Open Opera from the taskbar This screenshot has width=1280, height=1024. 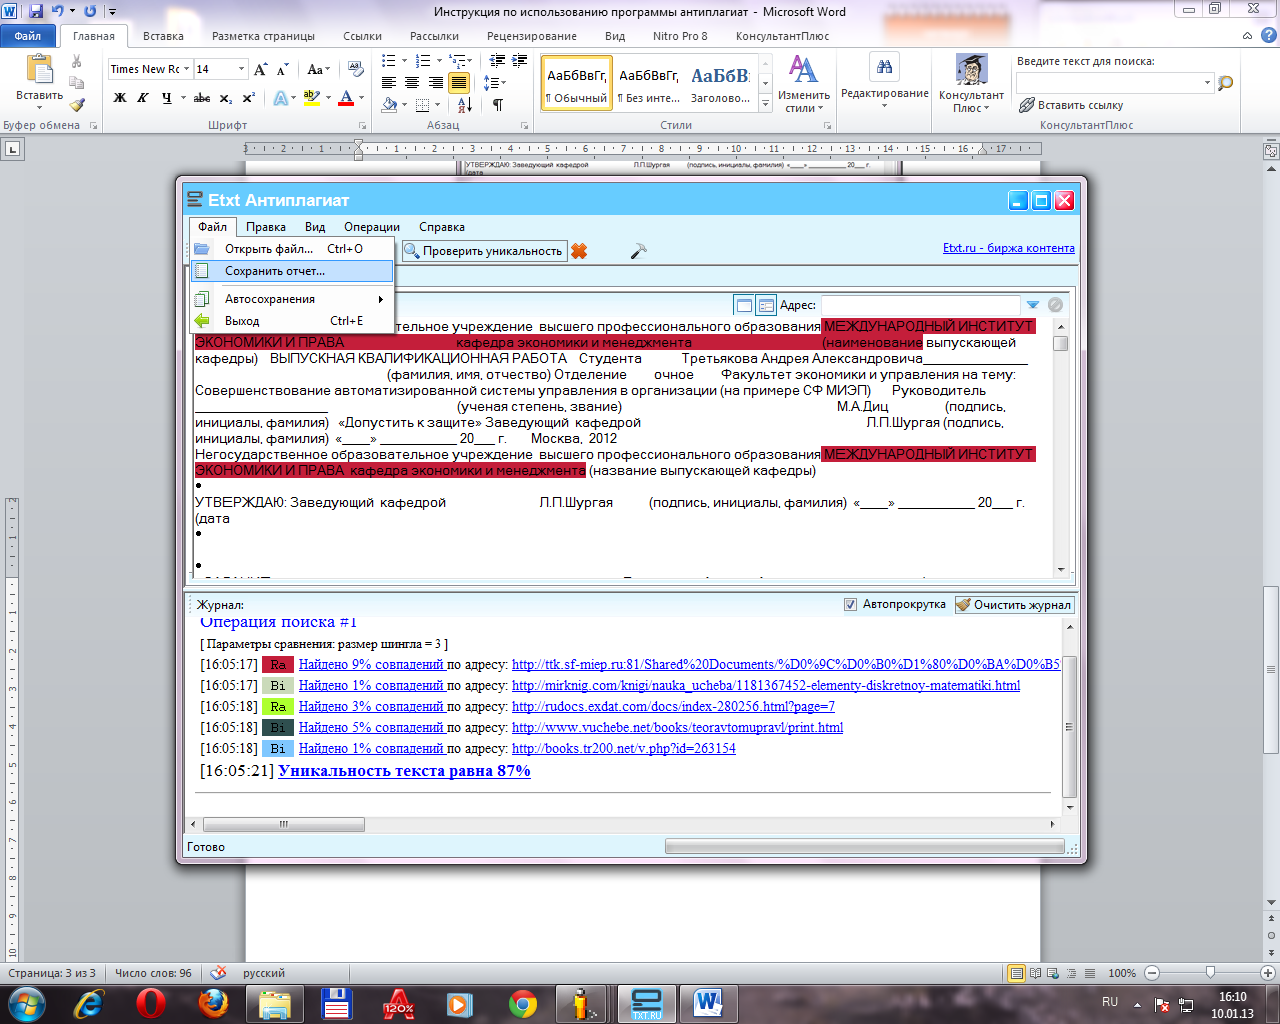point(150,1003)
